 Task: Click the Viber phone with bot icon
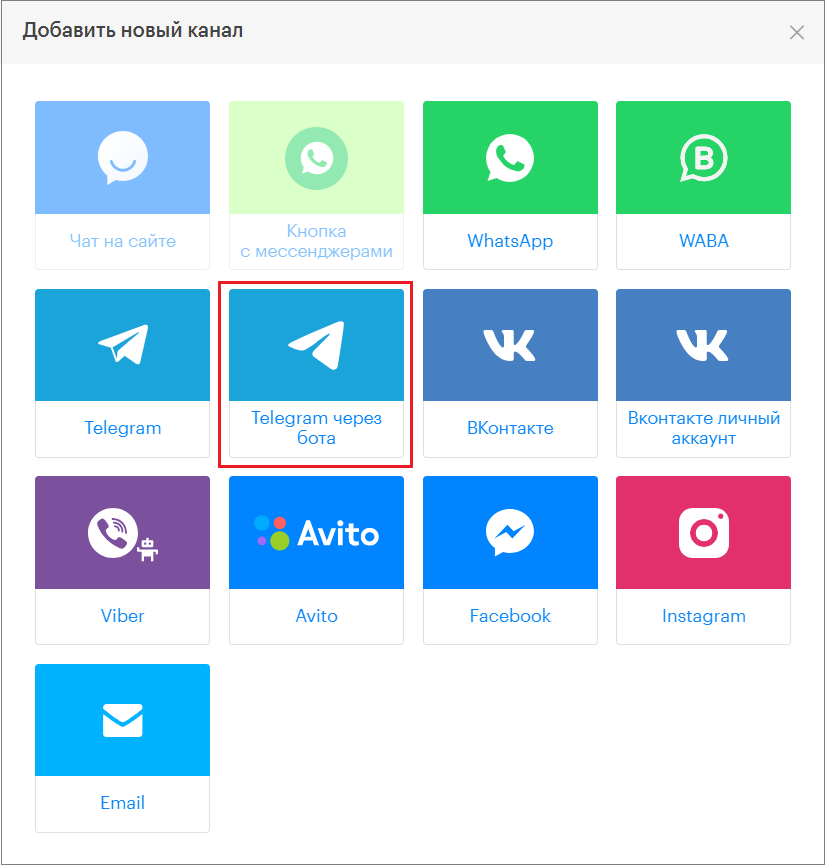click(123, 534)
